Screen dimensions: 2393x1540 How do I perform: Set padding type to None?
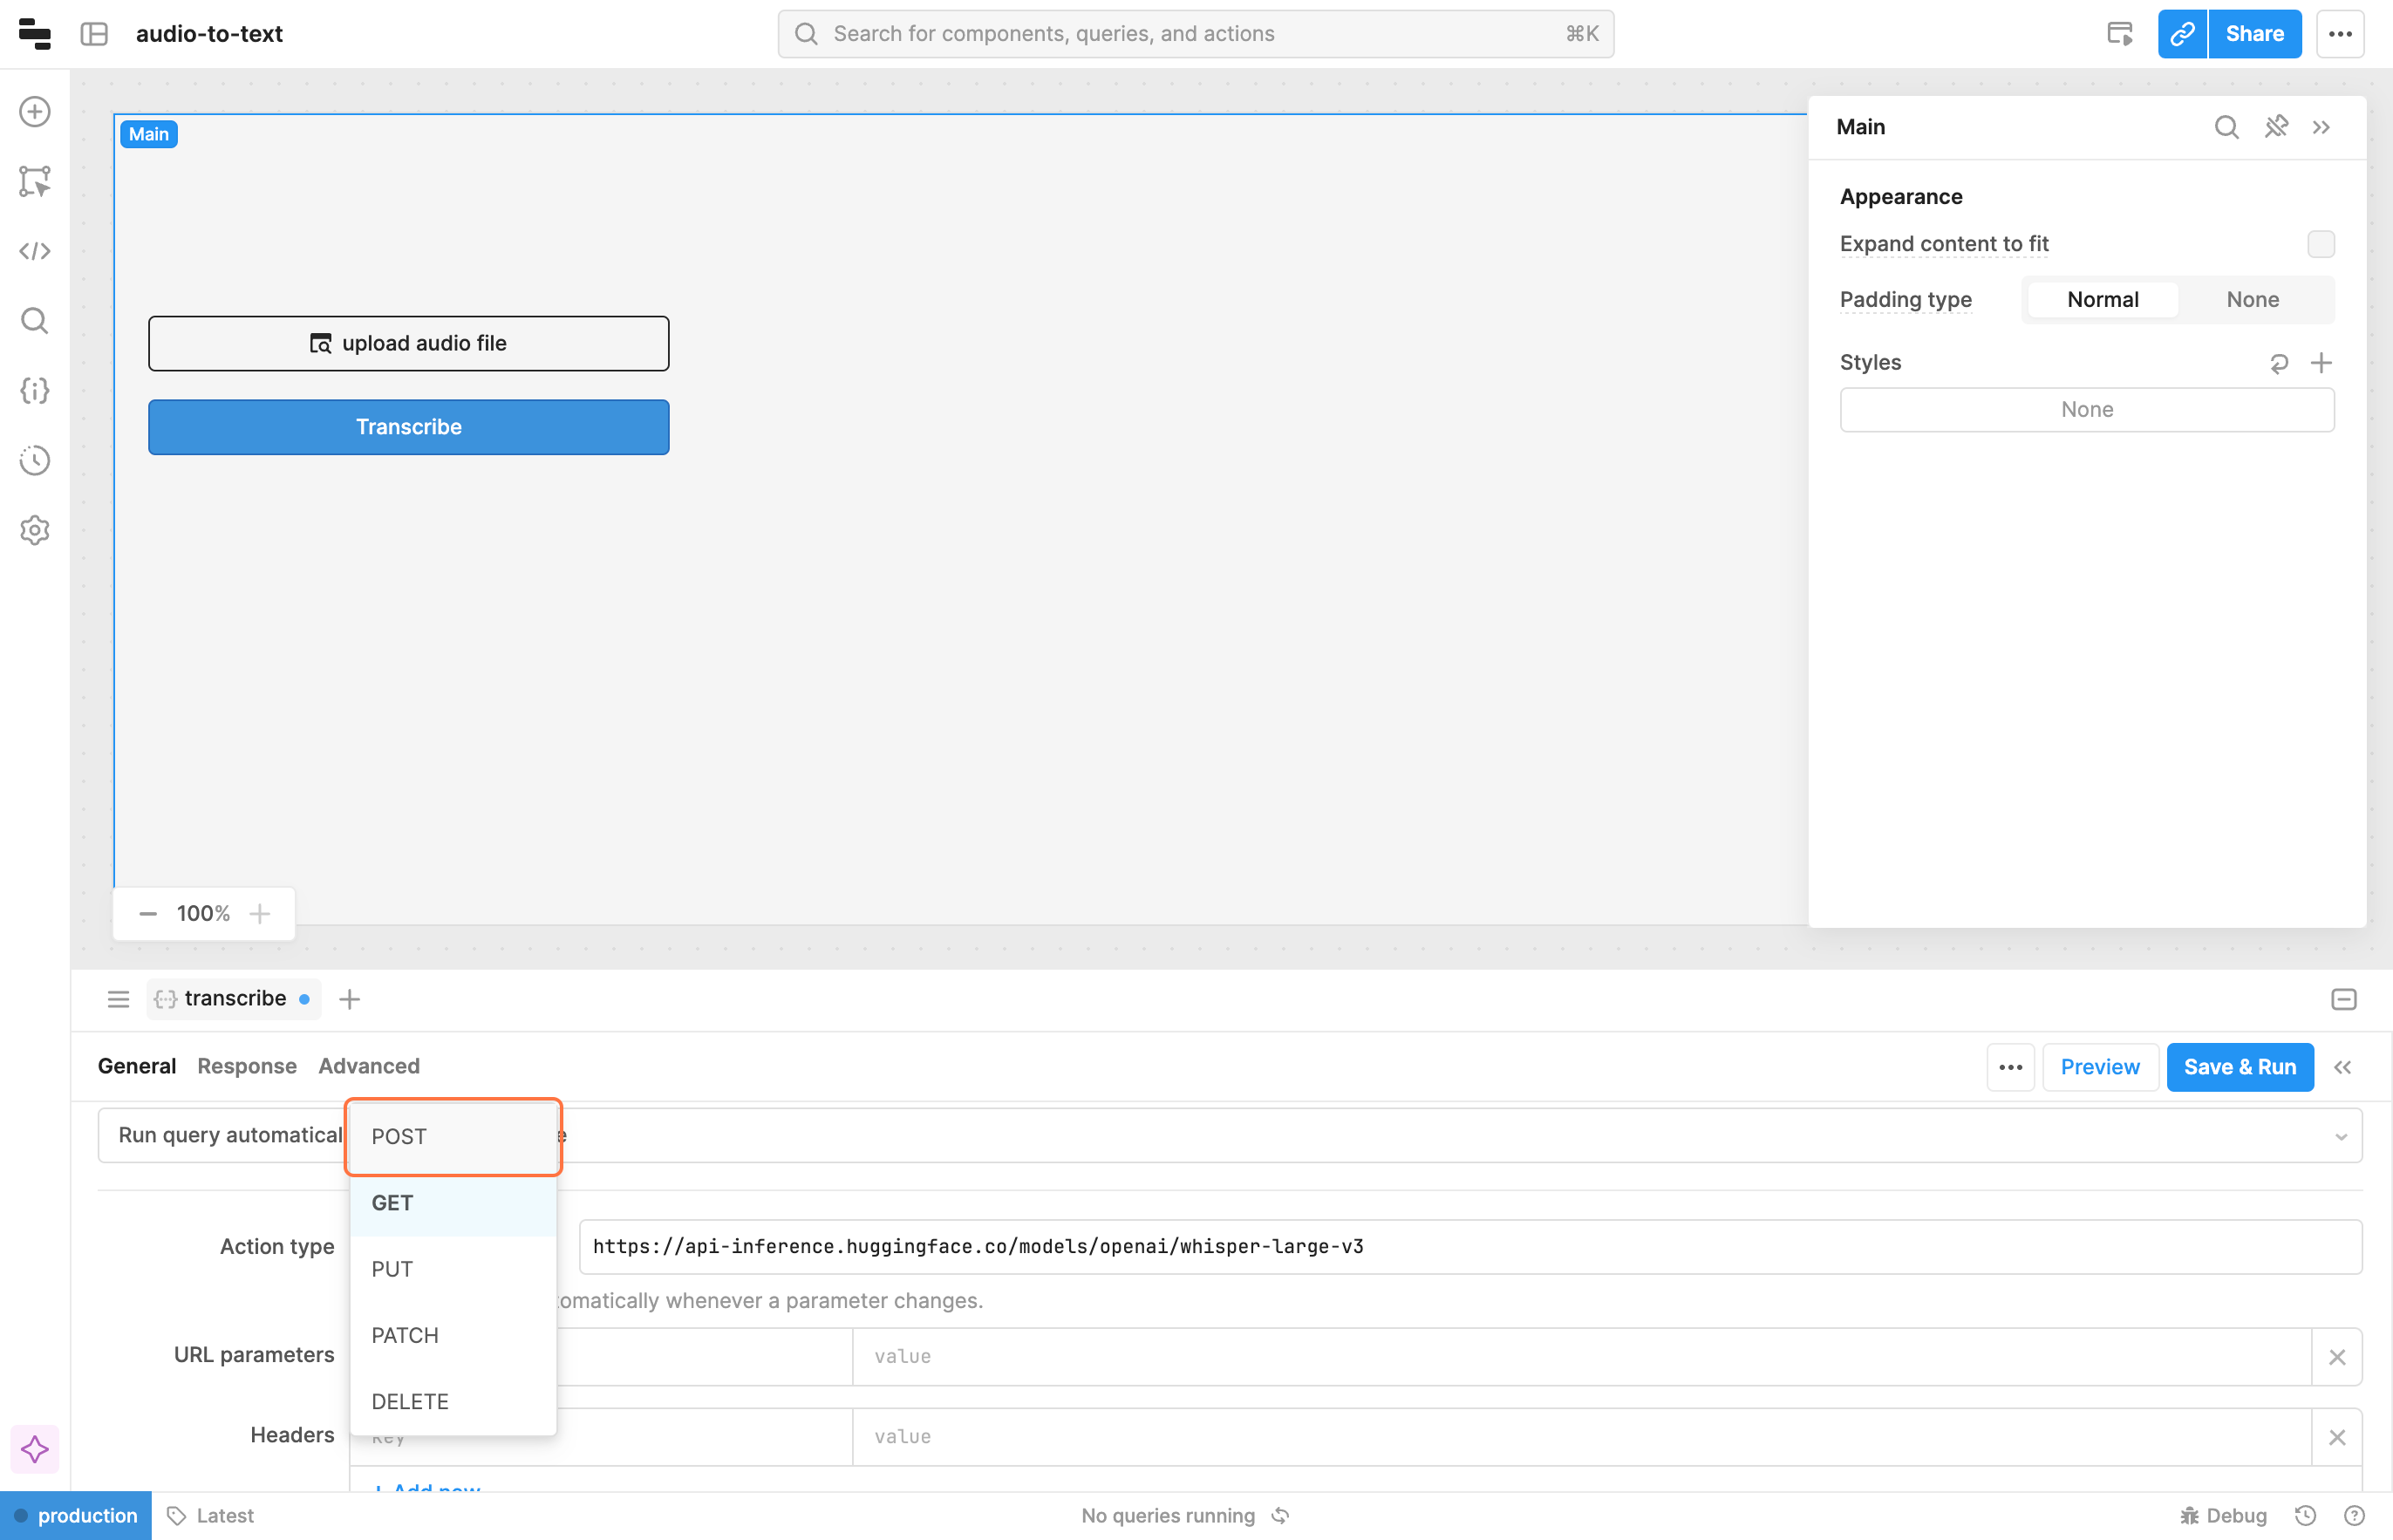pyautogui.click(x=2252, y=300)
